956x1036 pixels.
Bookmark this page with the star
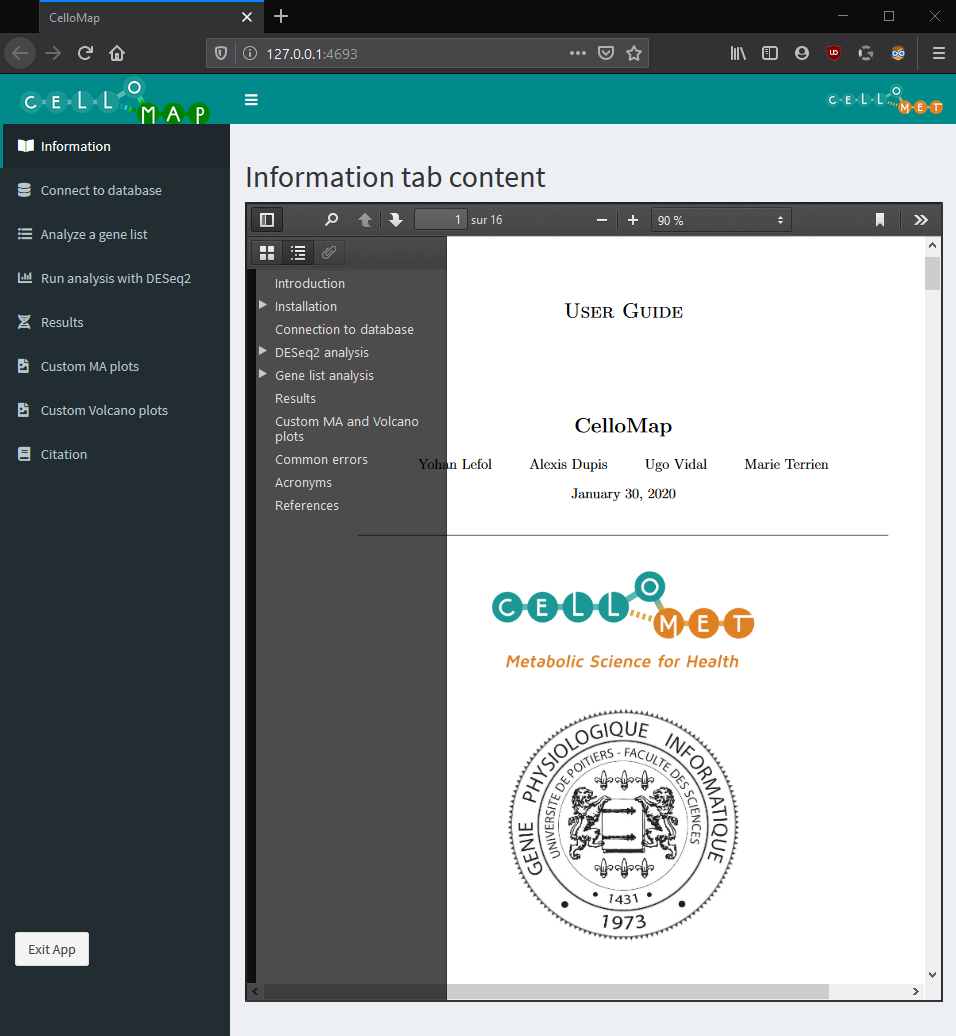tap(634, 54)
